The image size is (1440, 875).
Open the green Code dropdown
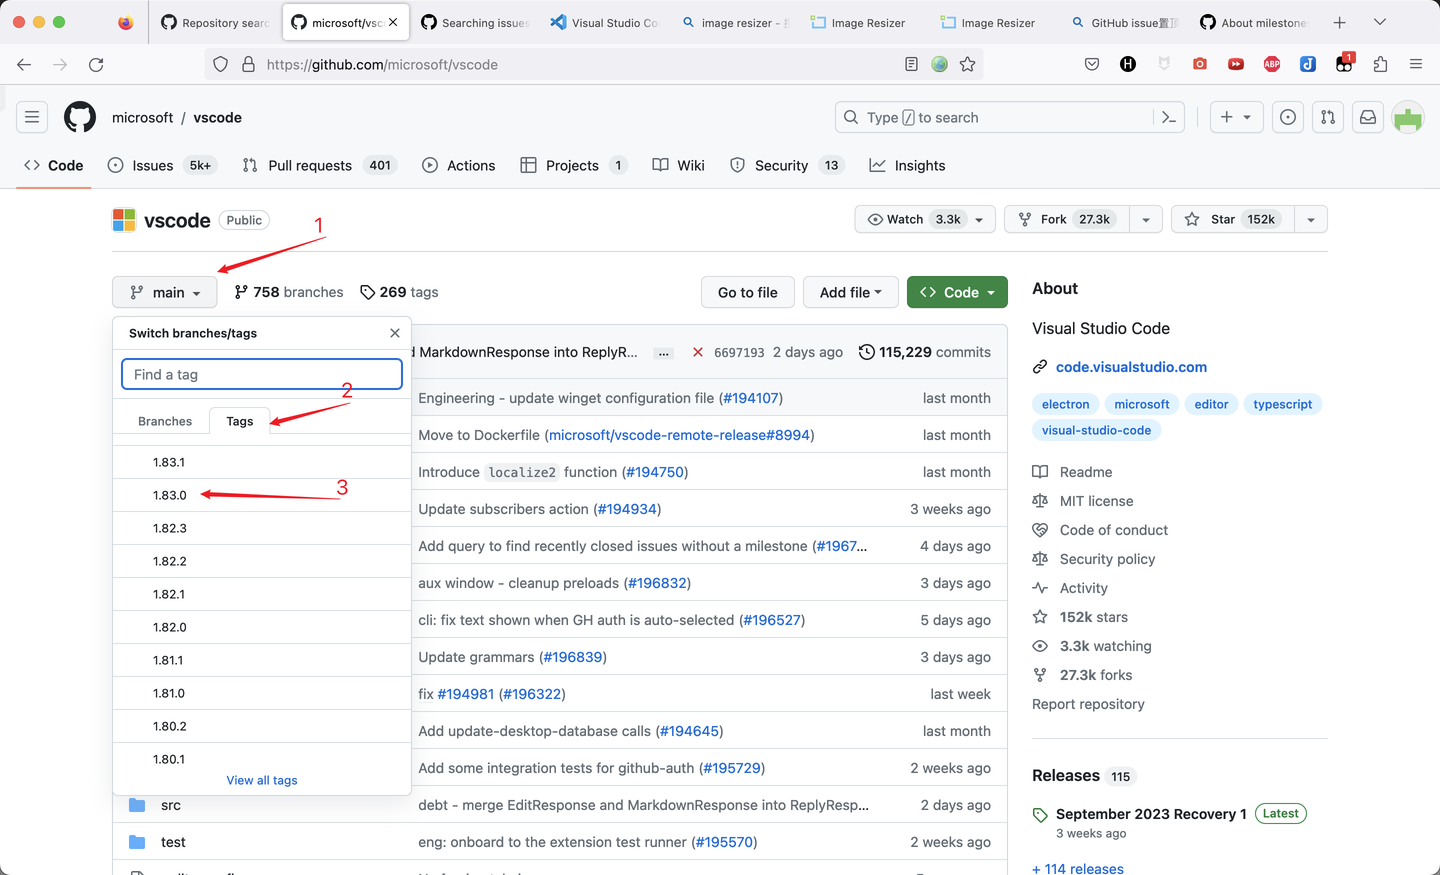tap(957, 292)
